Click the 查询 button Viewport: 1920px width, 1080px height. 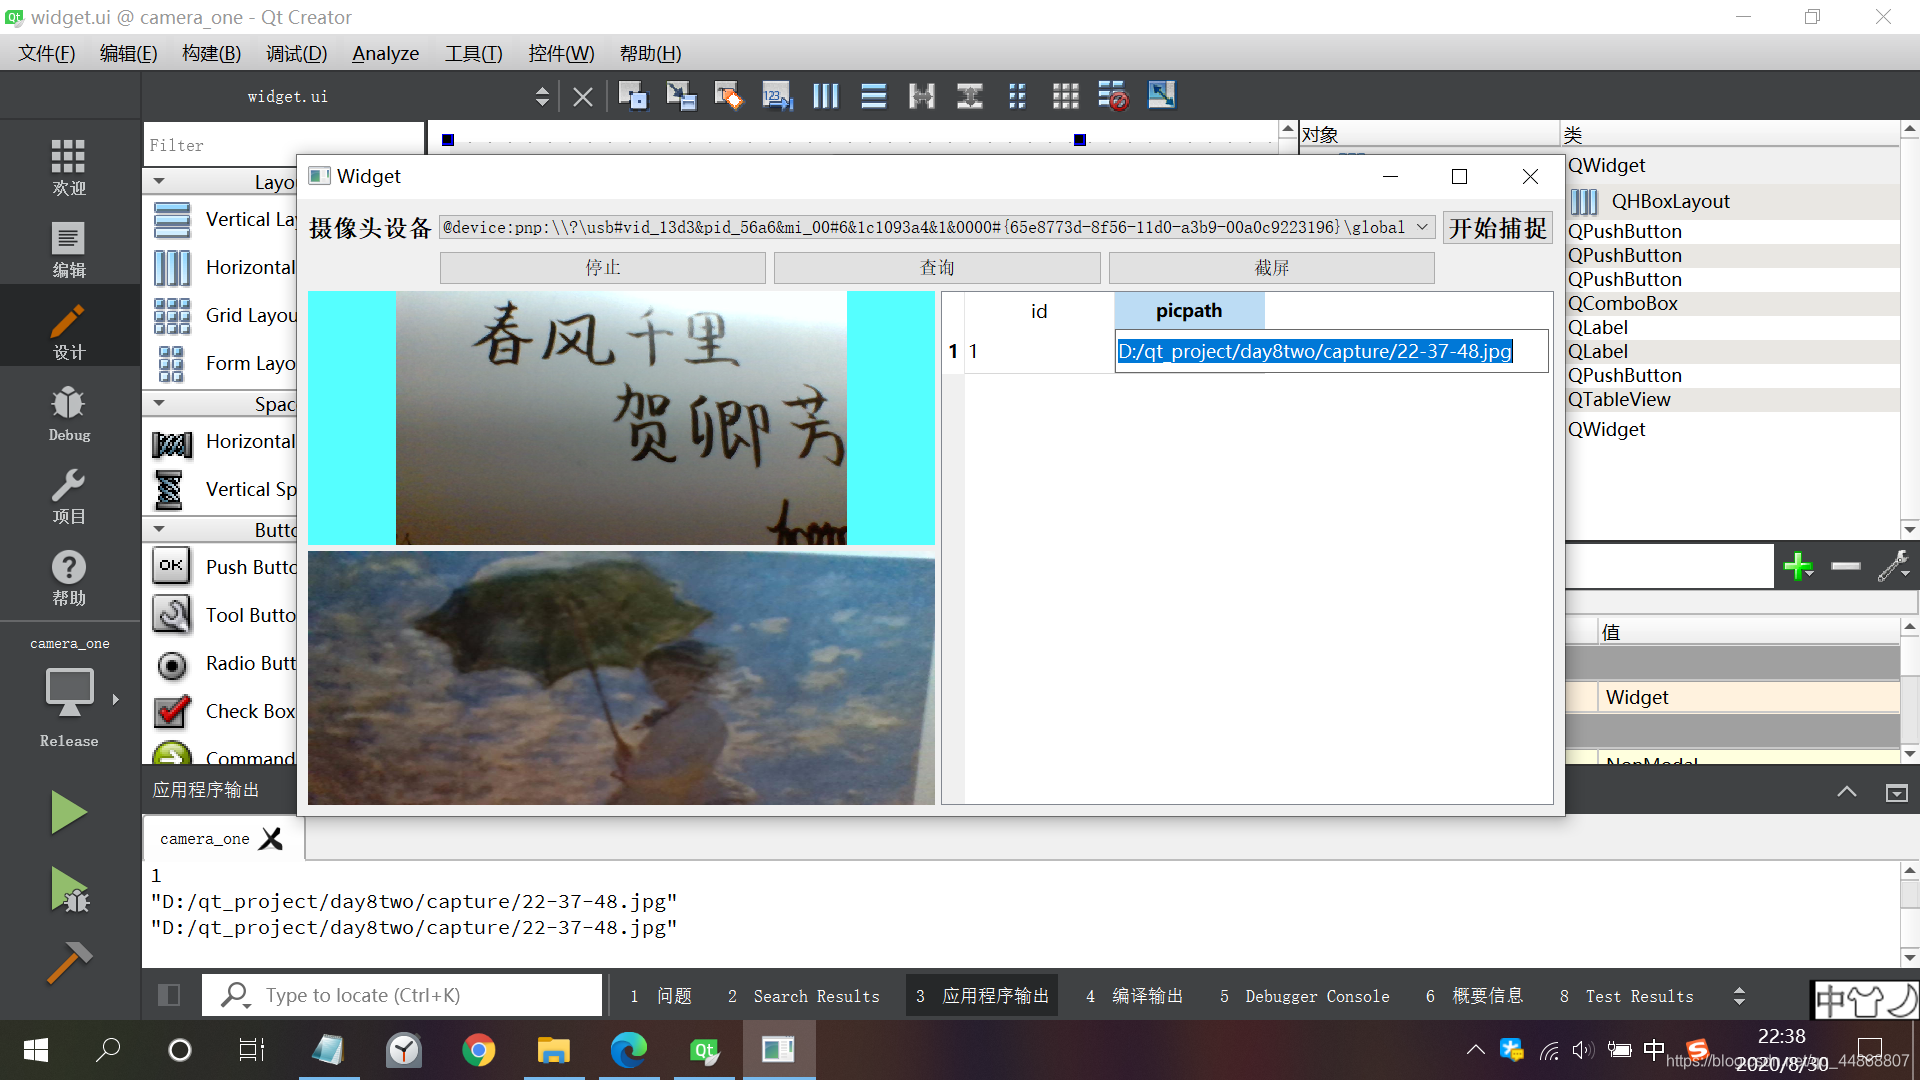[x=937, y=268]
